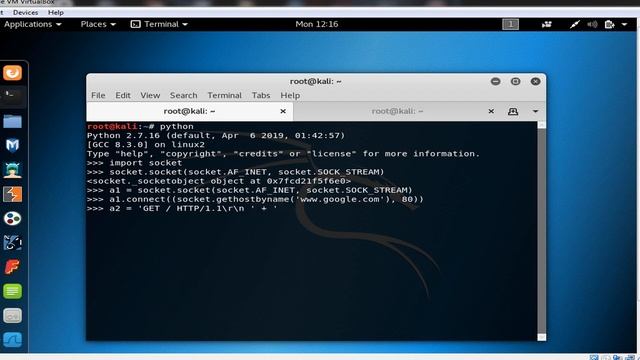
Task: Open the terminal View menu
Action: [150, 95]
